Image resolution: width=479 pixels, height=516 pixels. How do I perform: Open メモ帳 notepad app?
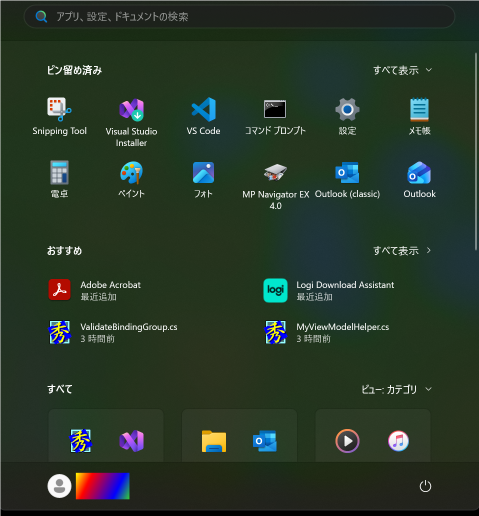coord(419,117)
